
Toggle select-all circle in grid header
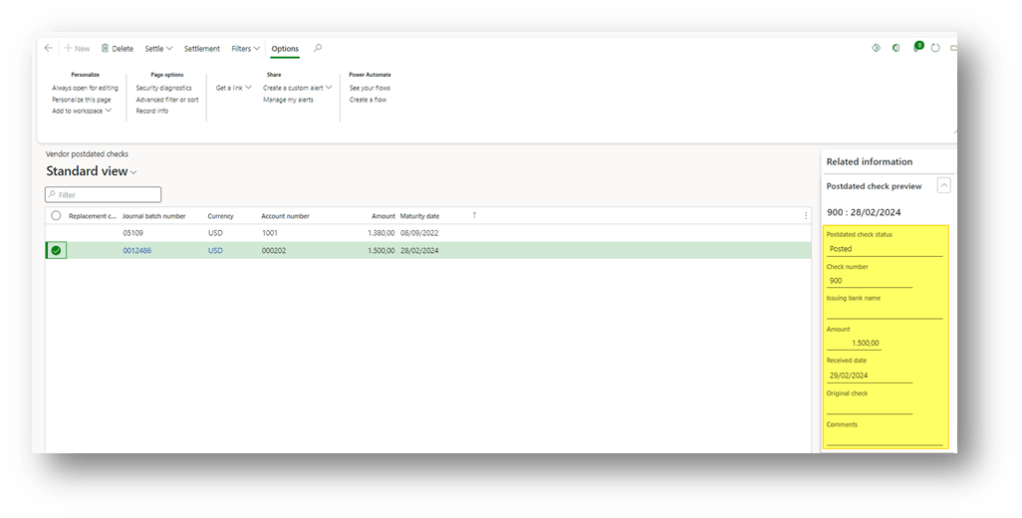pyautogui.click(x=56, y=216)
